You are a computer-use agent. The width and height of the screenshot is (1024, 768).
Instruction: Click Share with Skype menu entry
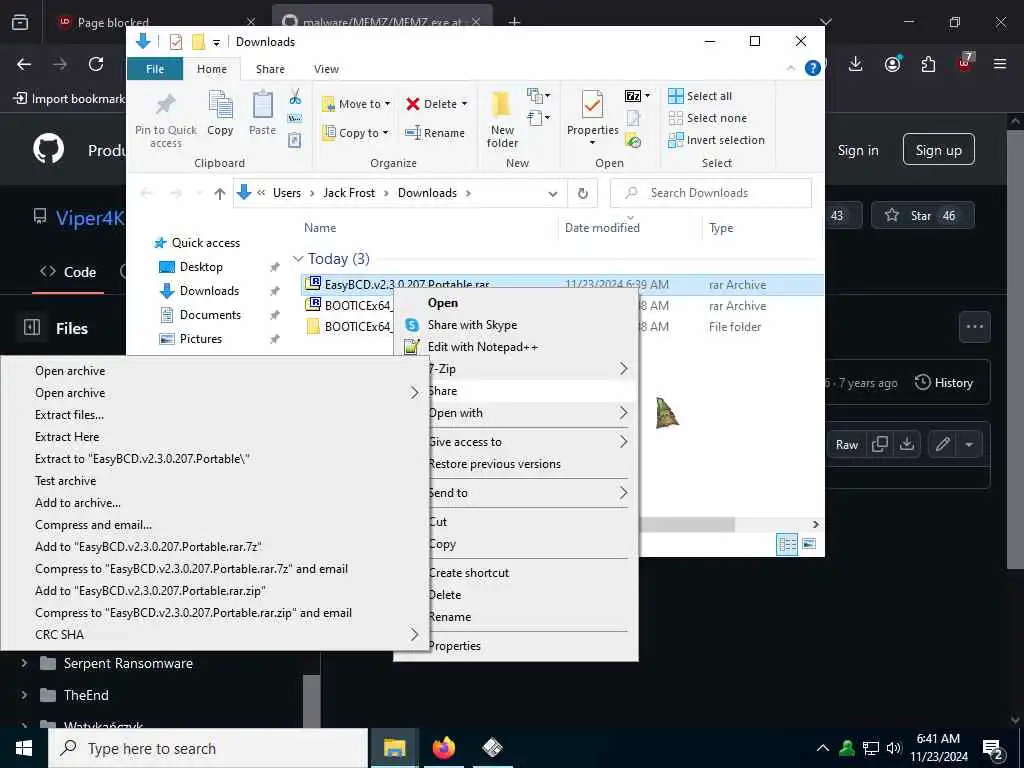[515, 325]
